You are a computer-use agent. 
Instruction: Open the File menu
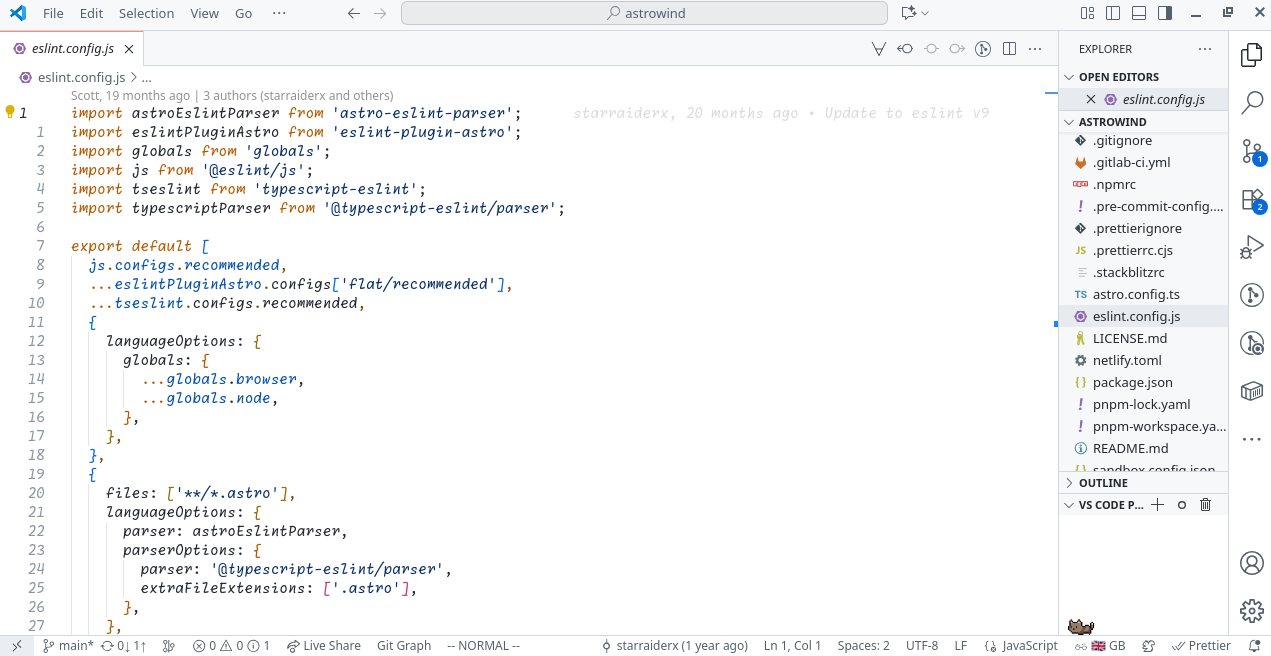click(x=53, y=13)
